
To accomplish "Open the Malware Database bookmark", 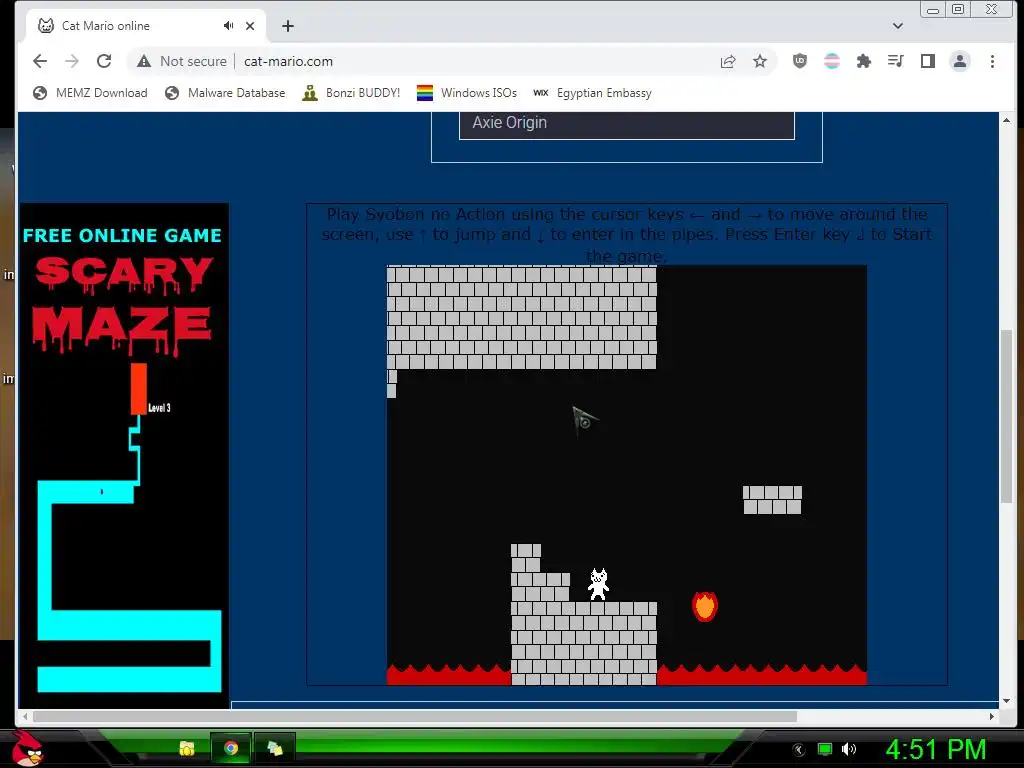I will tap(225, 93).
